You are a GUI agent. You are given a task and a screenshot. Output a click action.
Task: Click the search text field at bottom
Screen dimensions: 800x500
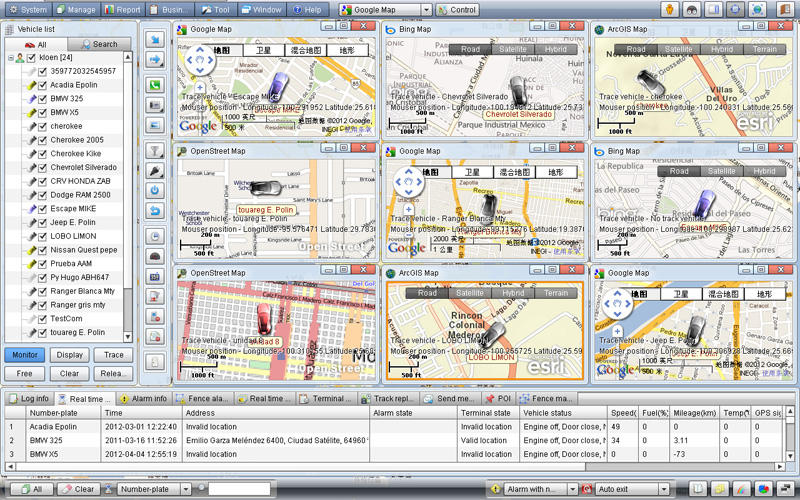(238, 489)
